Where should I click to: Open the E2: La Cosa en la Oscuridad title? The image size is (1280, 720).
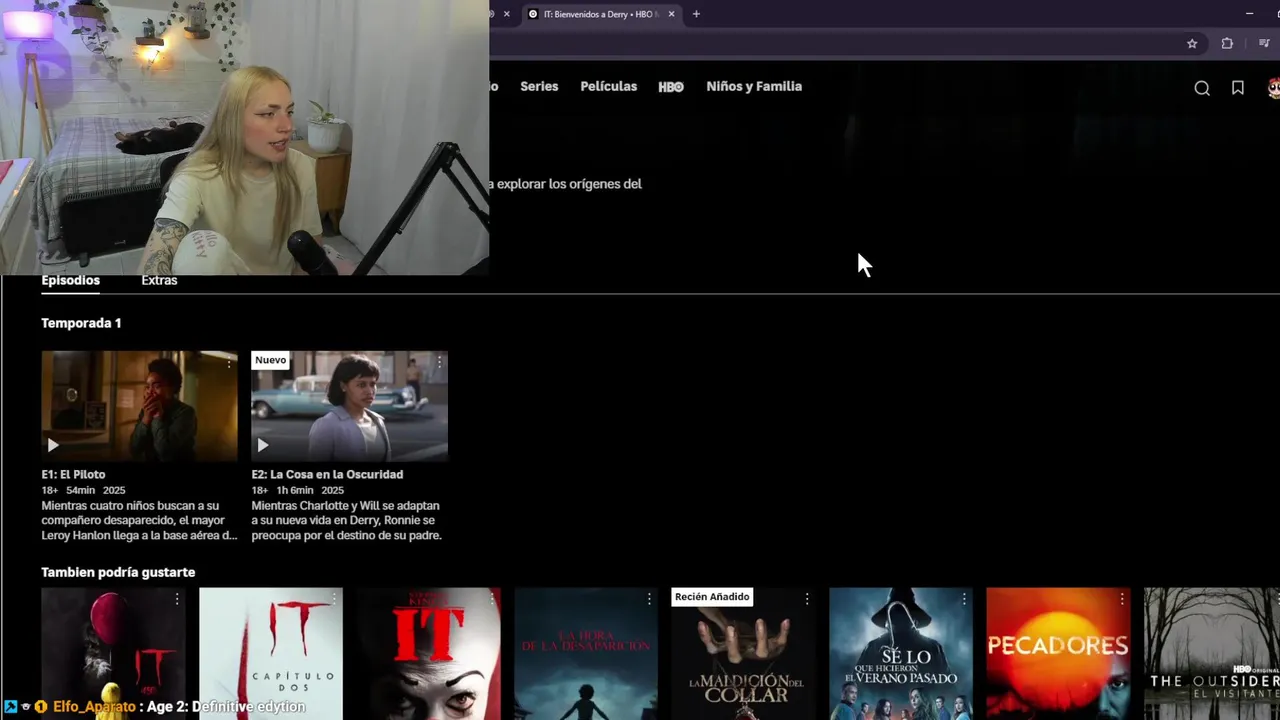click(x=327, y=474)
